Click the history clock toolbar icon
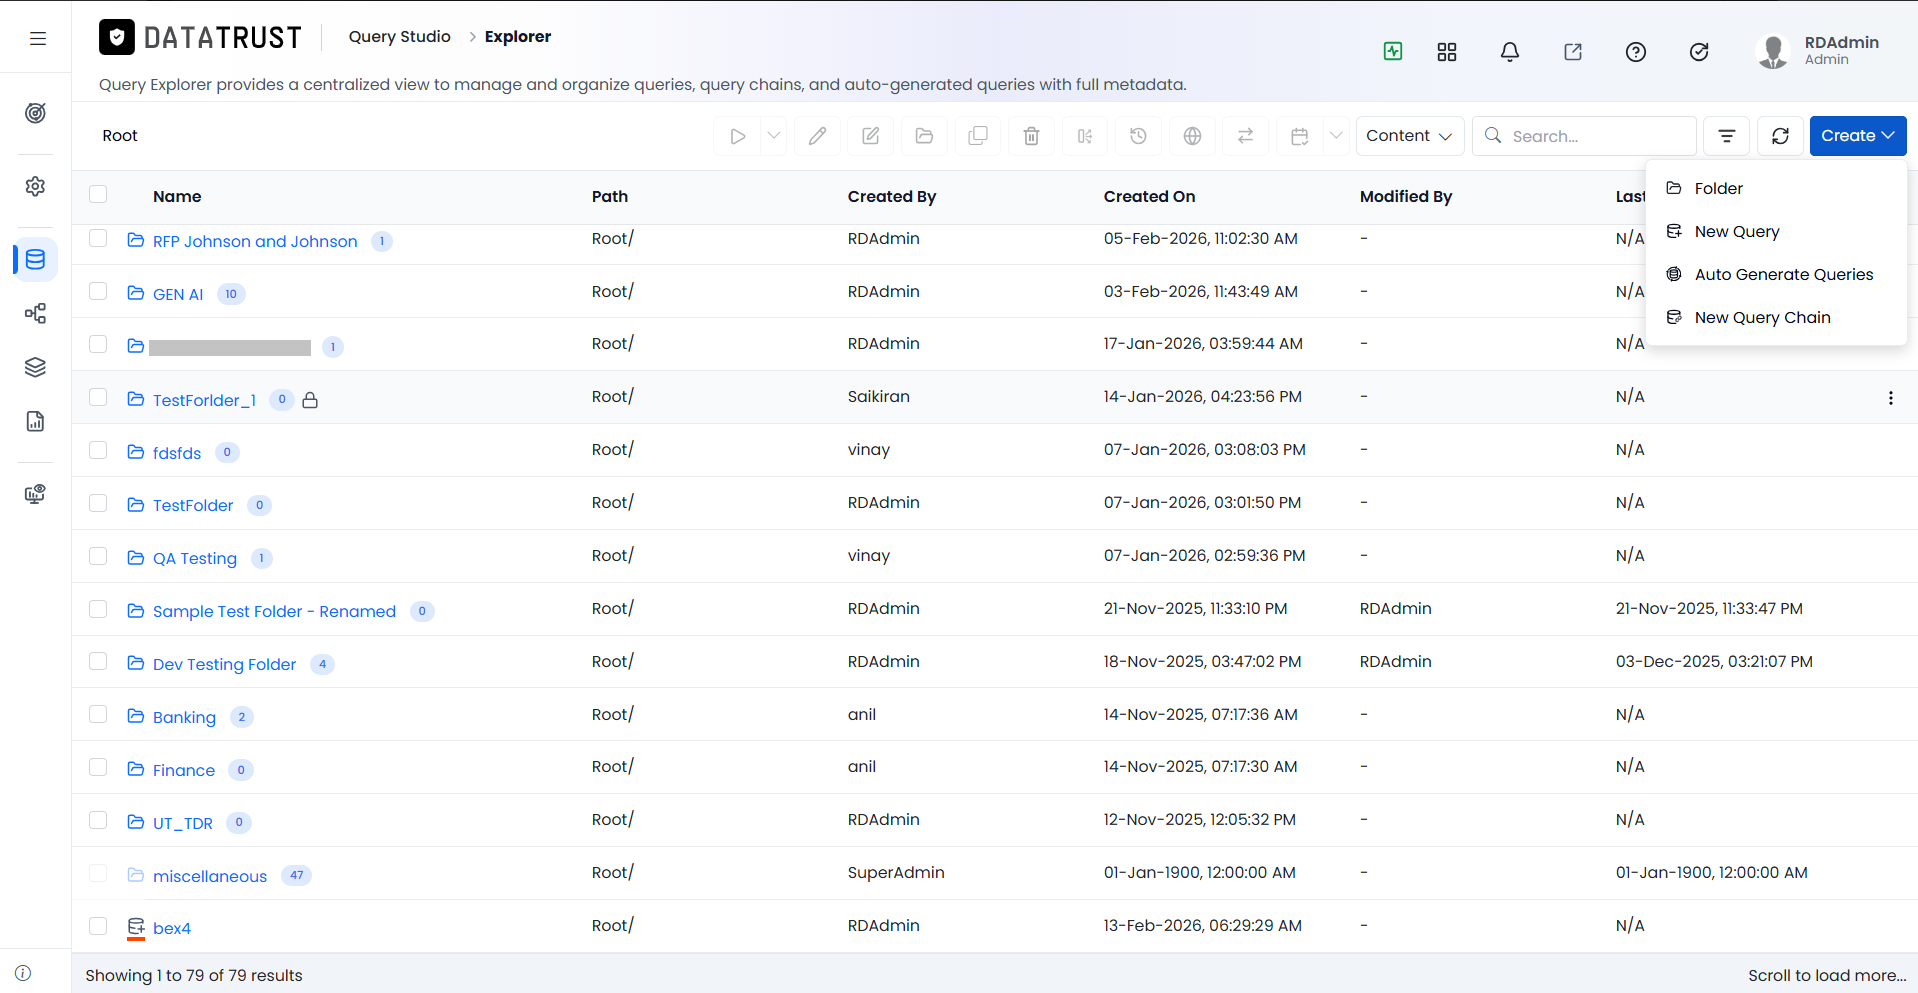Viewport: 1918px width, 993px height. [1138, 136]
